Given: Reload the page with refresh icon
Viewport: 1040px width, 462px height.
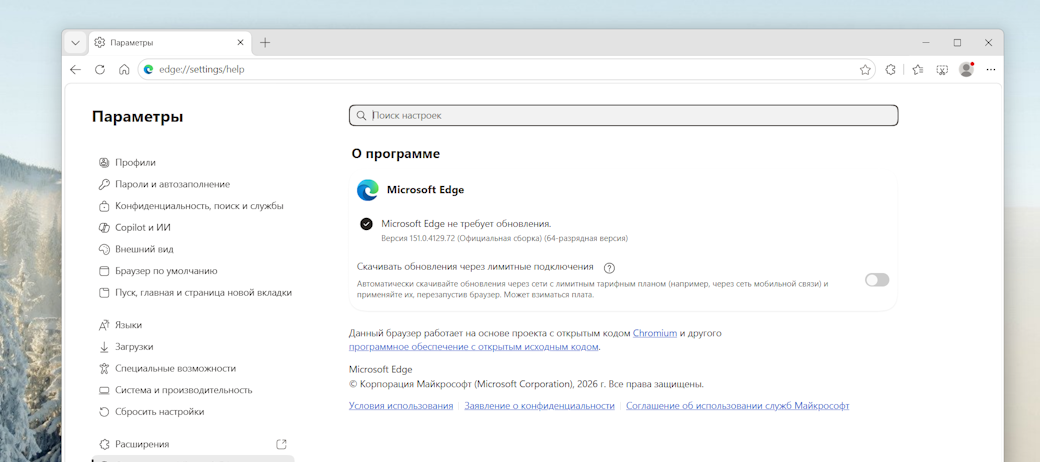Looking at the screenshot, I should (x=99, y=69).
